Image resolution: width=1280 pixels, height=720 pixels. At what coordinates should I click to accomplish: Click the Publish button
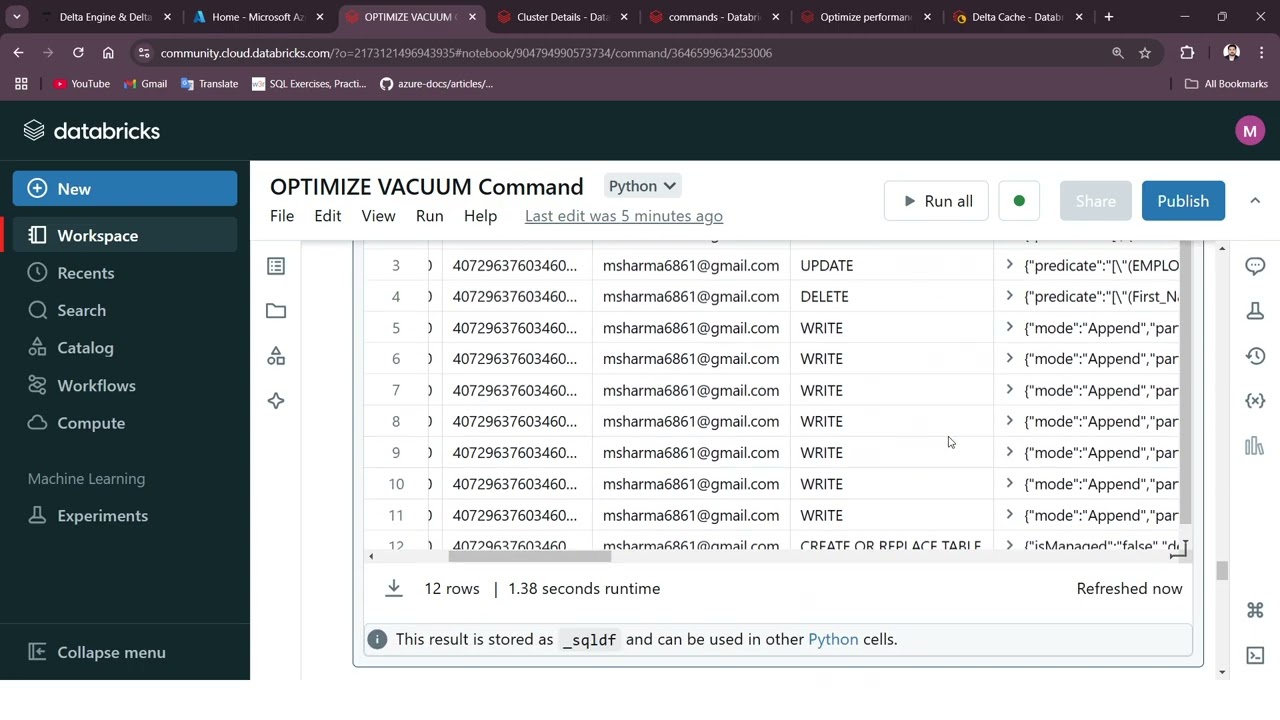coord(1183,201)
